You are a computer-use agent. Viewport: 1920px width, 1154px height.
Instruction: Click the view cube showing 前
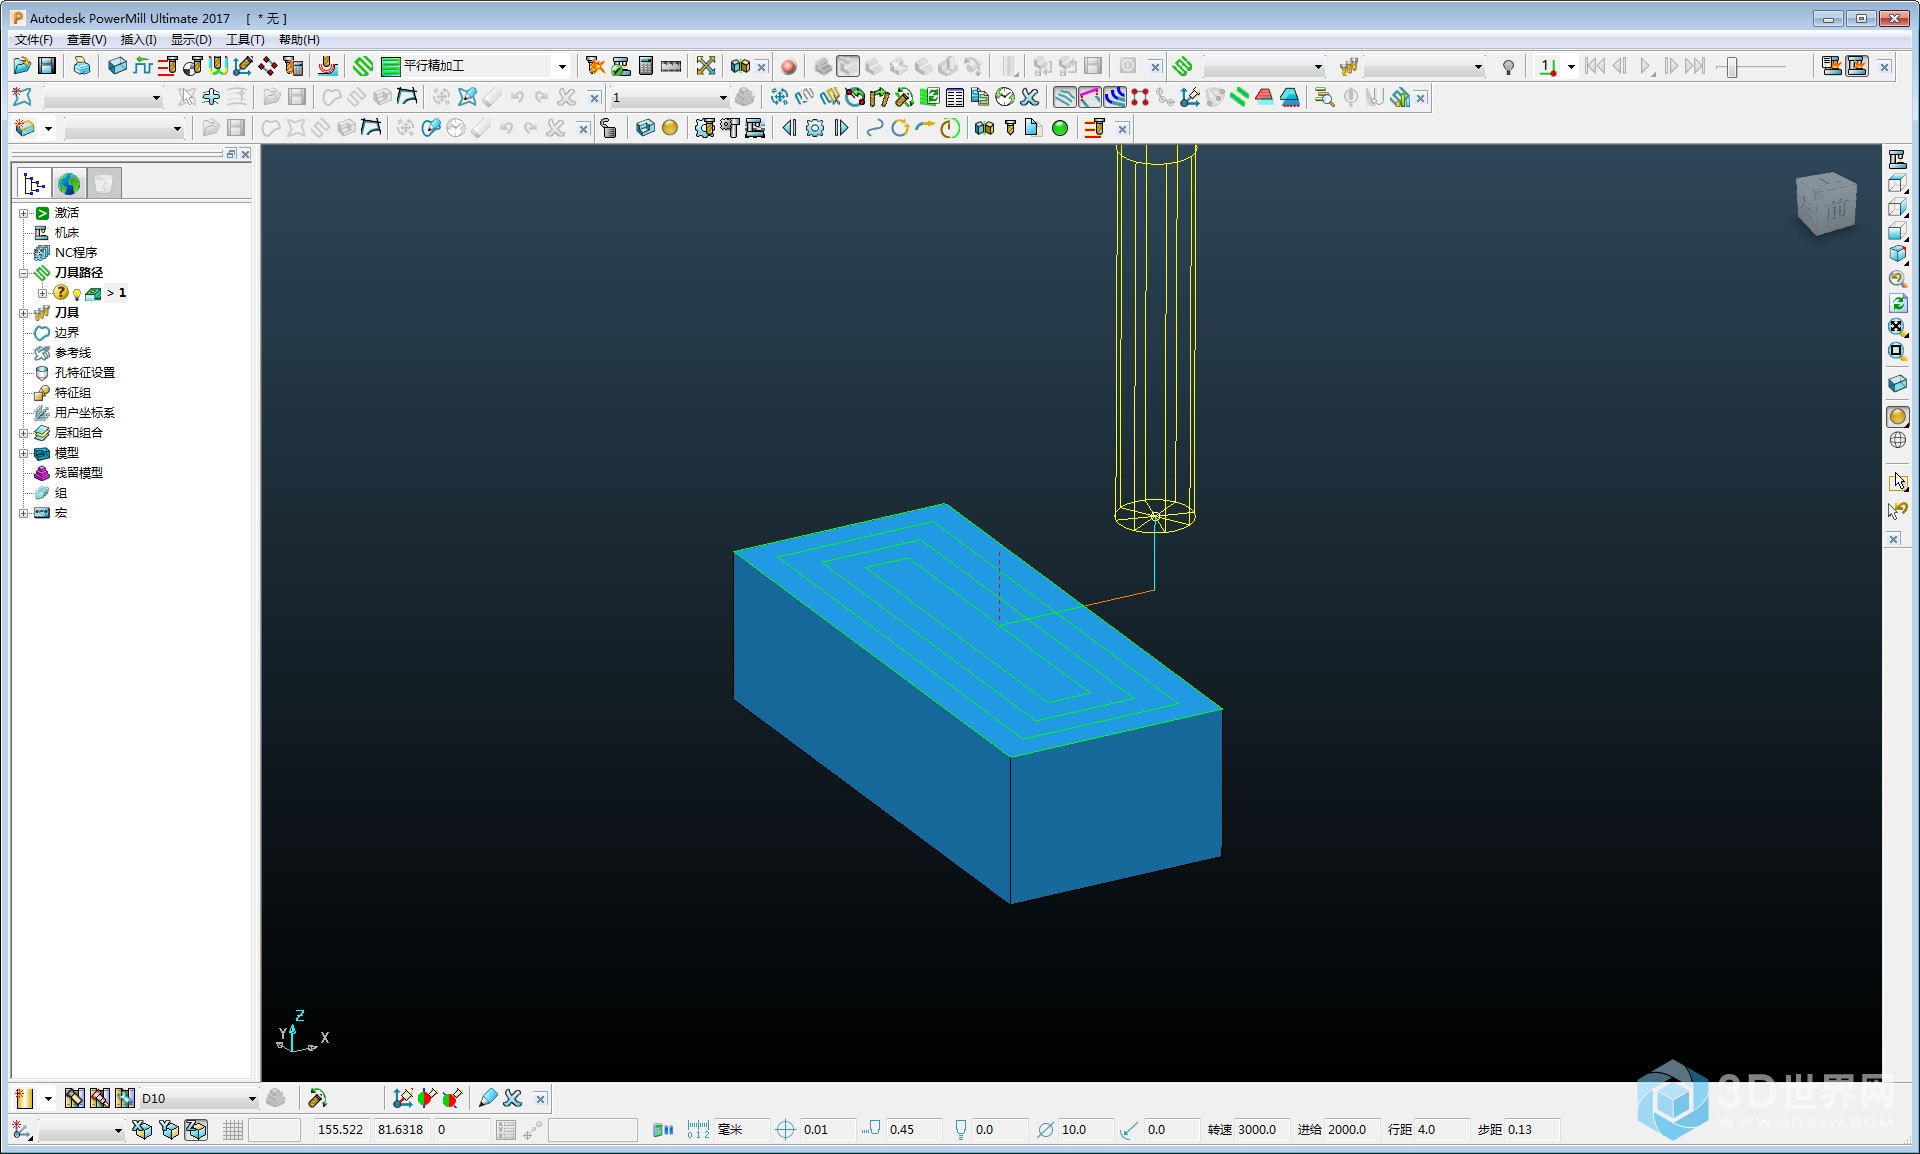point(1826,204)
